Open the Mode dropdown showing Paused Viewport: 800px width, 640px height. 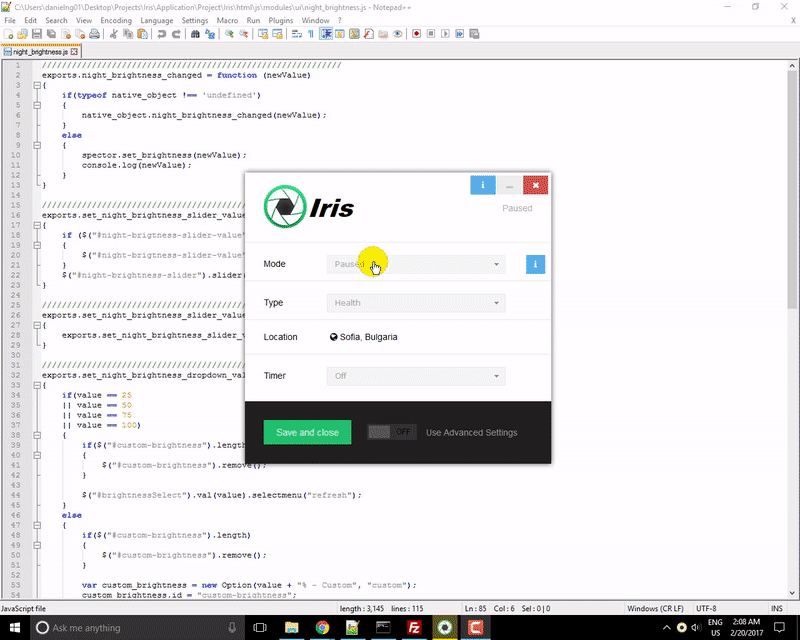coord(416,264)
